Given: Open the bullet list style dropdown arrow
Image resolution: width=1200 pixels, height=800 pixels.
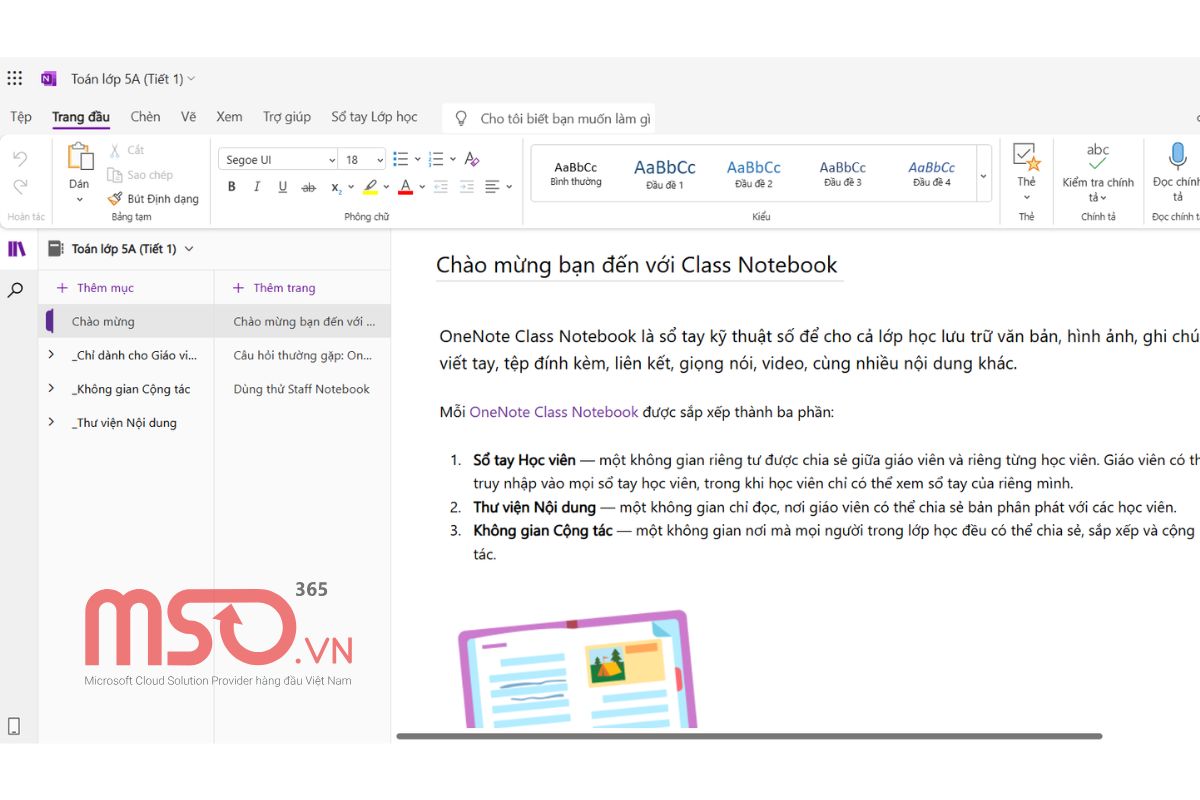Looking at the screenshot, I should click(416, 159).
